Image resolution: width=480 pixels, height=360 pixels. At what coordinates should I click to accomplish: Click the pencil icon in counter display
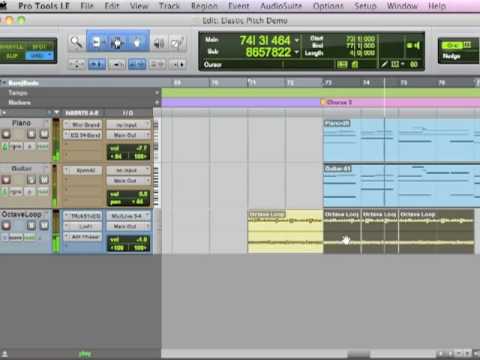click(384, 64)
